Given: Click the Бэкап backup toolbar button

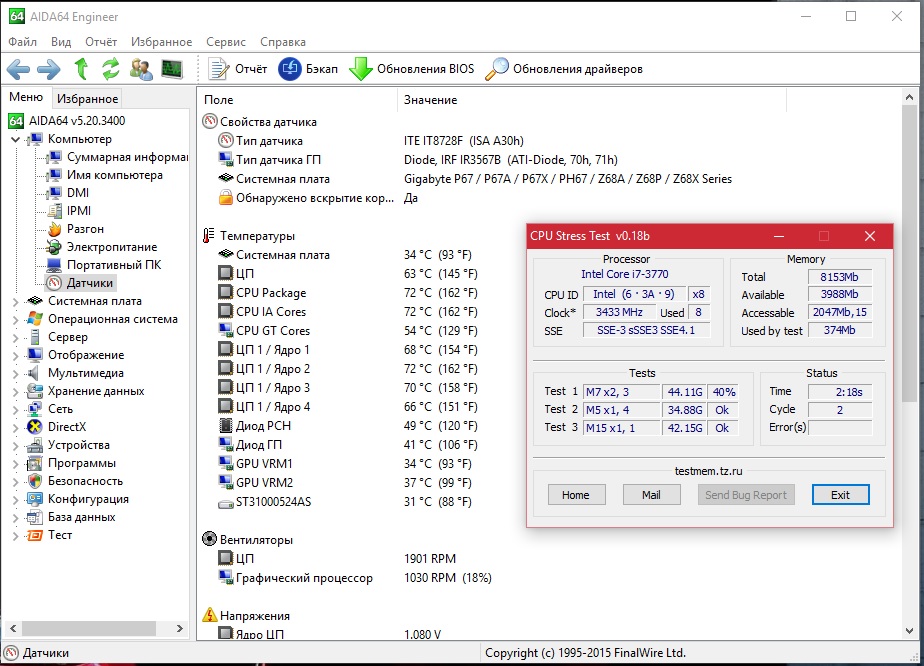Looking at the screenshot, I should 308,69.
